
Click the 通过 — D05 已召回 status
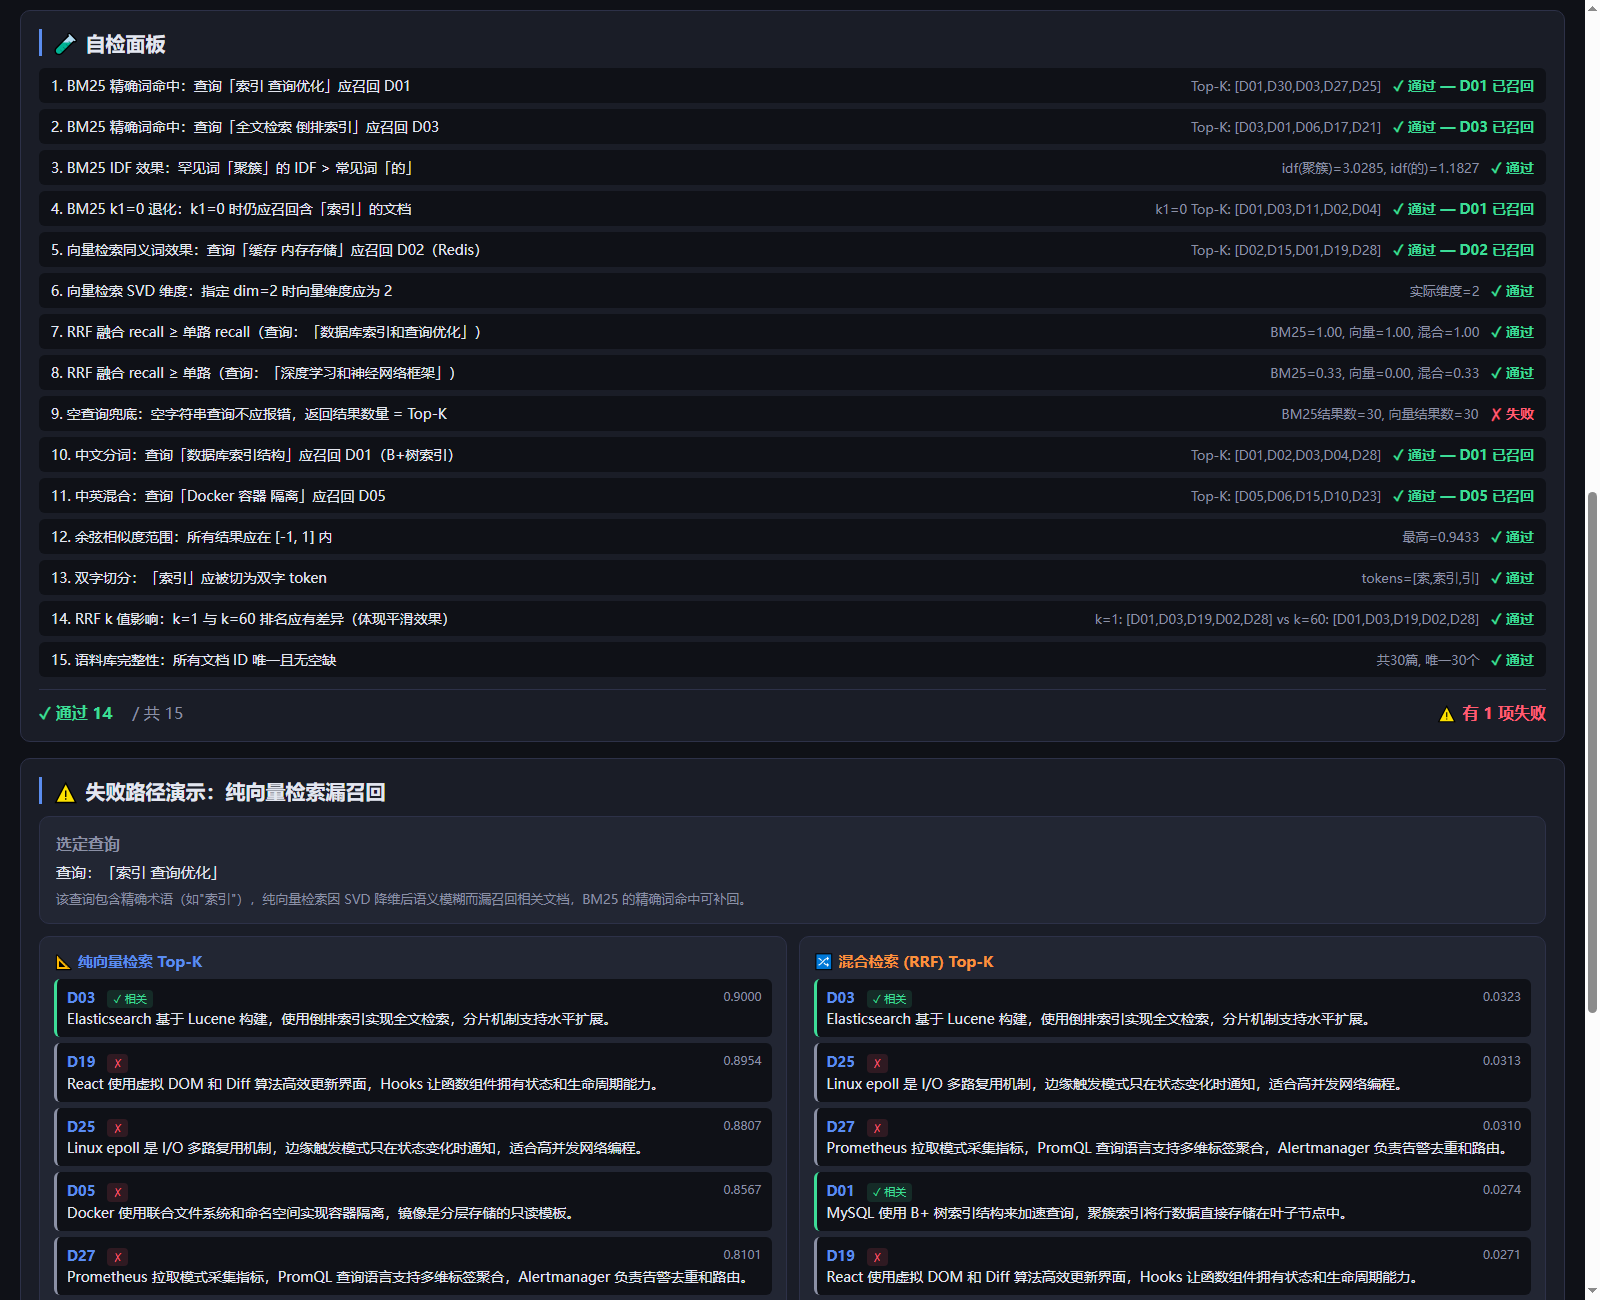pos(1463,496)
